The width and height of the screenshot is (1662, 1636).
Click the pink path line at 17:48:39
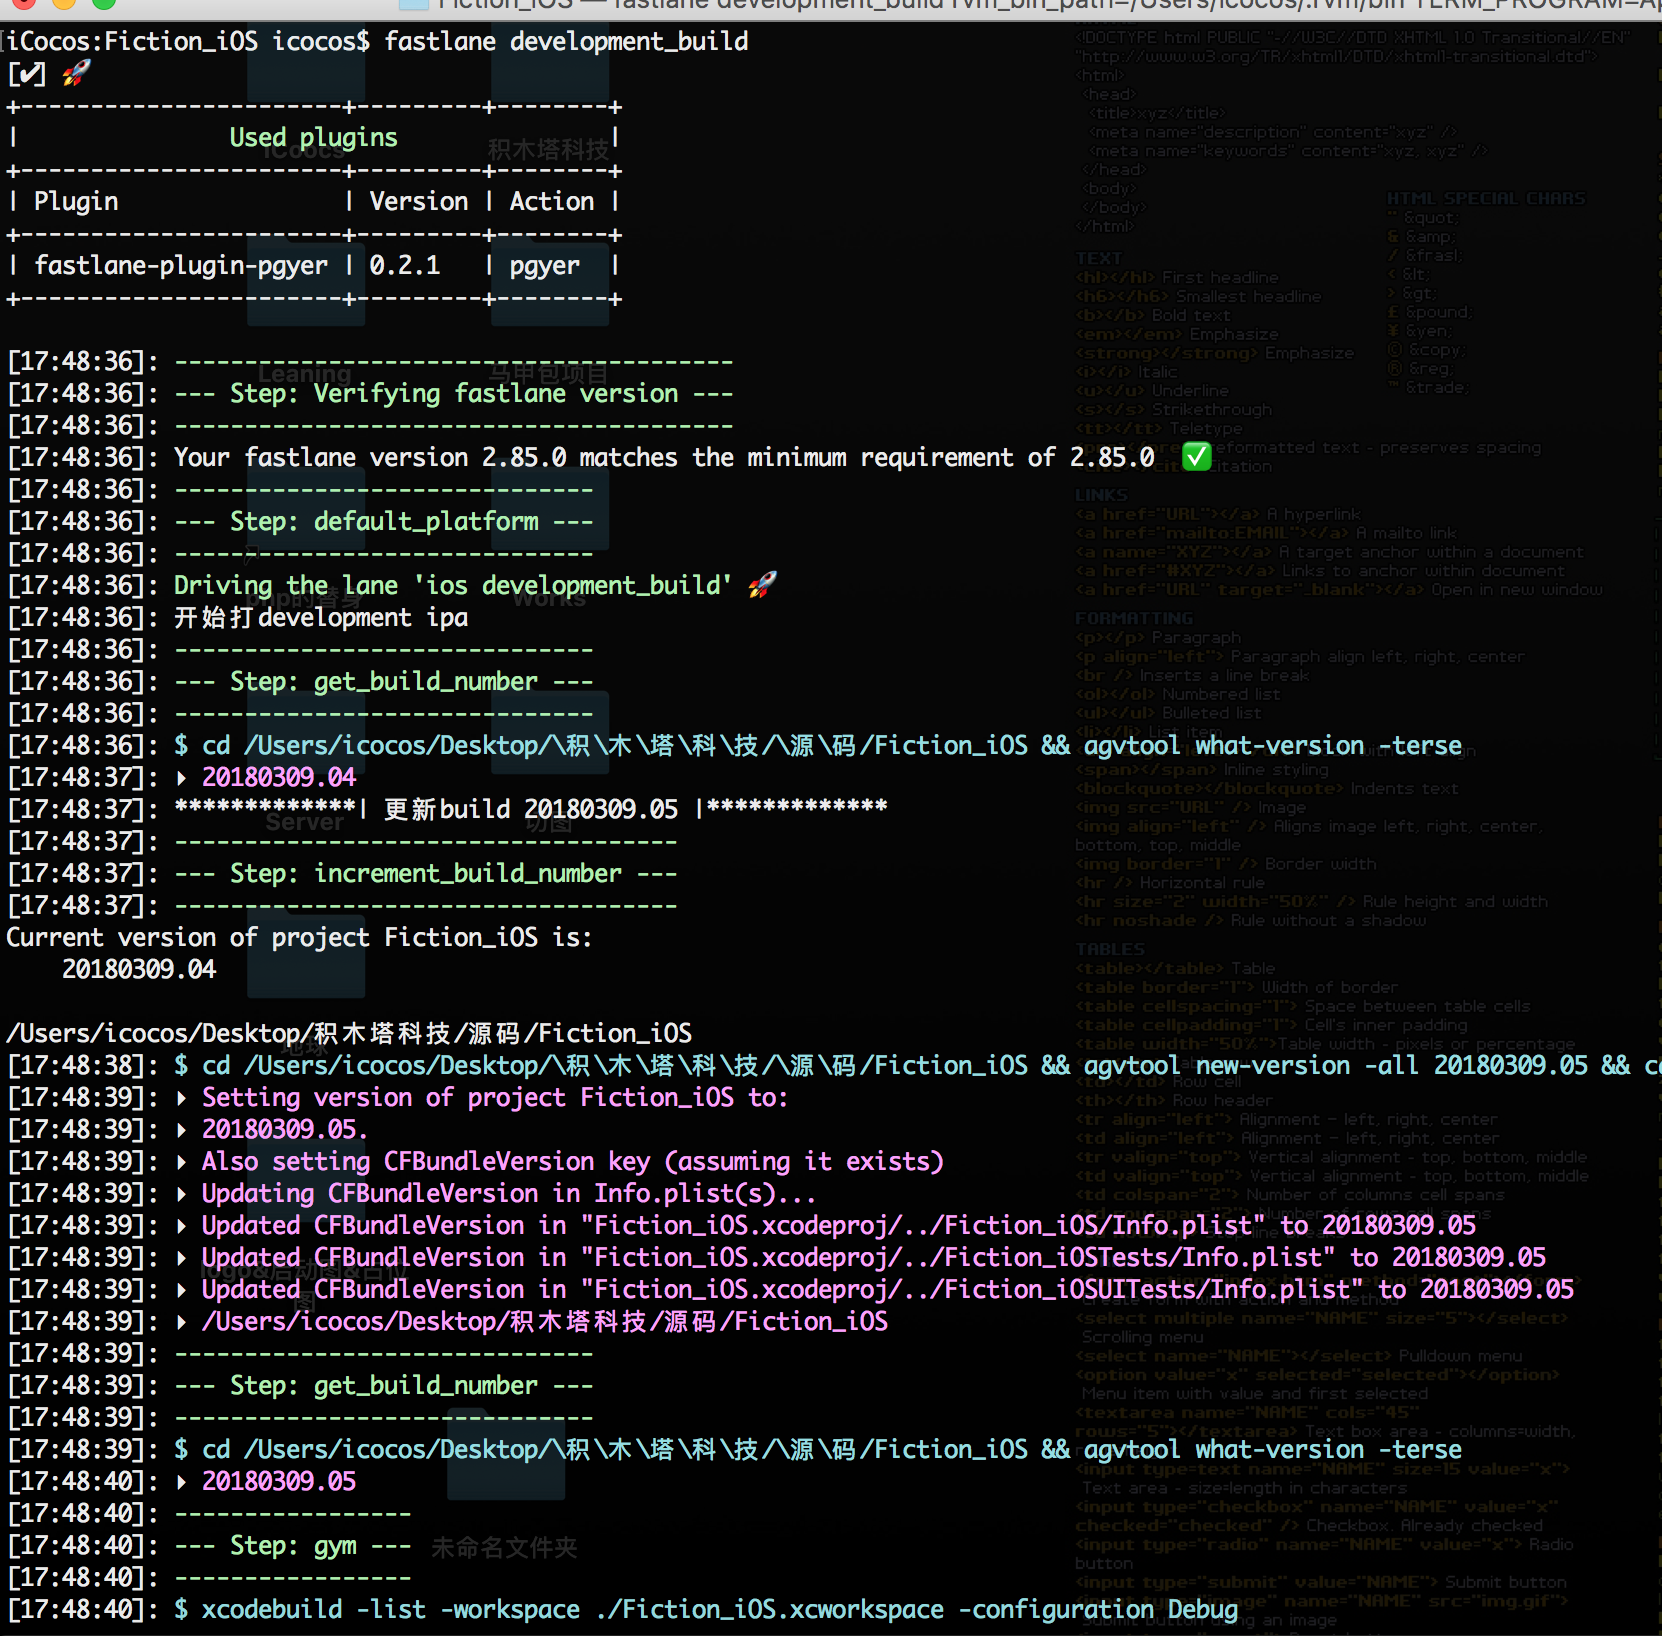(545, 1322)
